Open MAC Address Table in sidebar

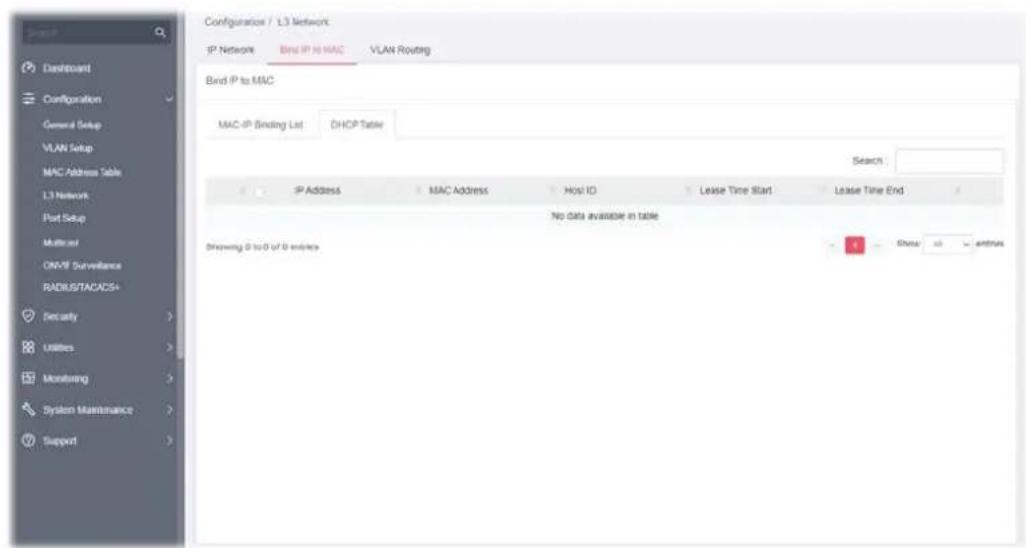pos(82,172)
